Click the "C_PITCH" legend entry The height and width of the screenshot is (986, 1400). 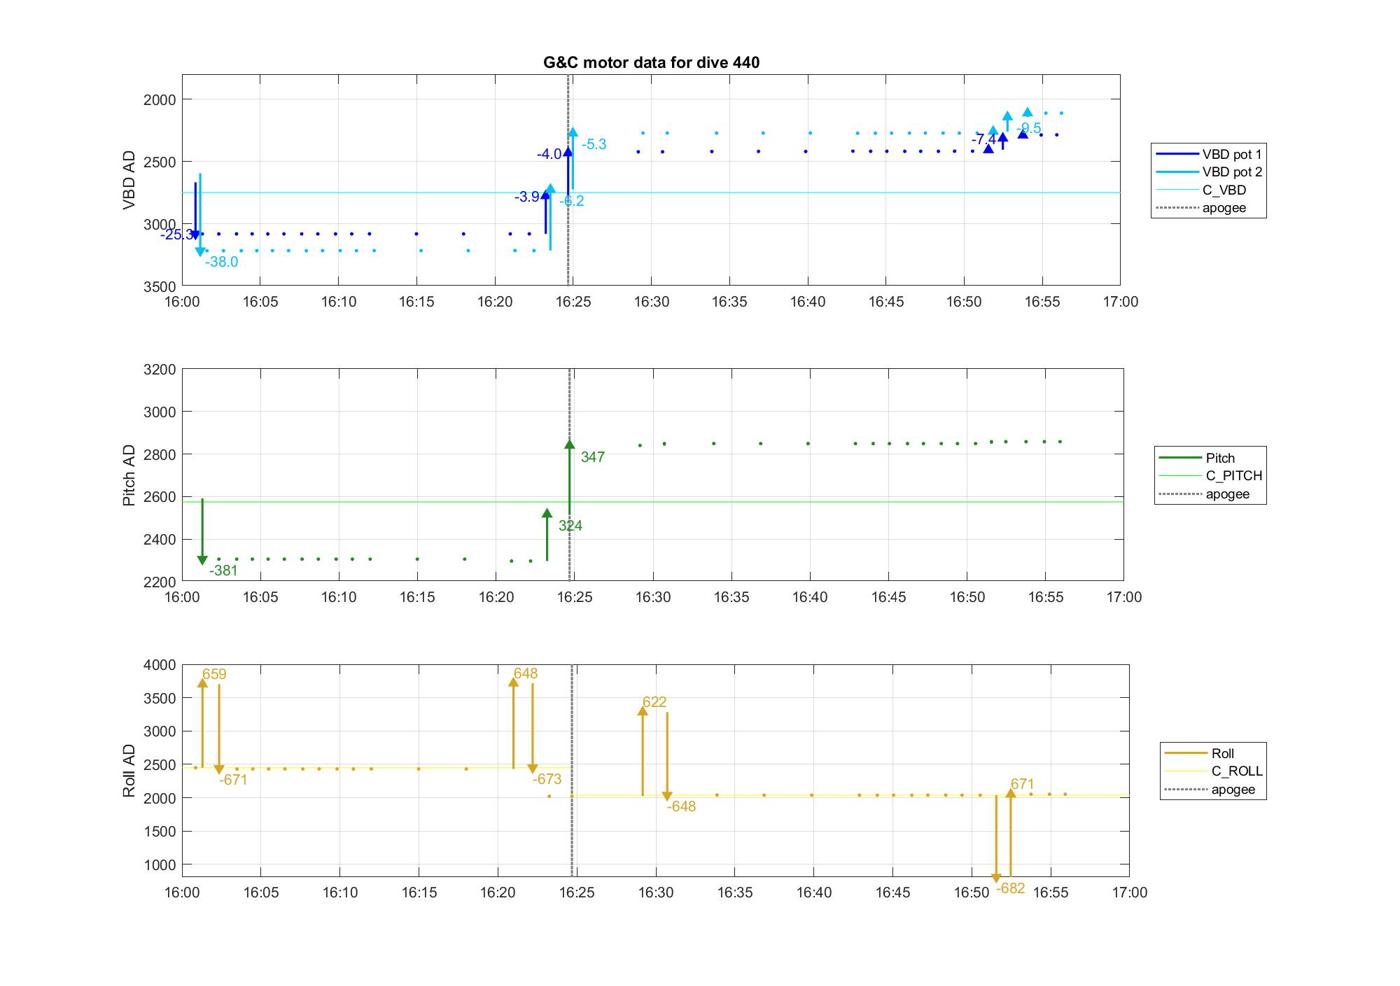tap(1211, 476)
